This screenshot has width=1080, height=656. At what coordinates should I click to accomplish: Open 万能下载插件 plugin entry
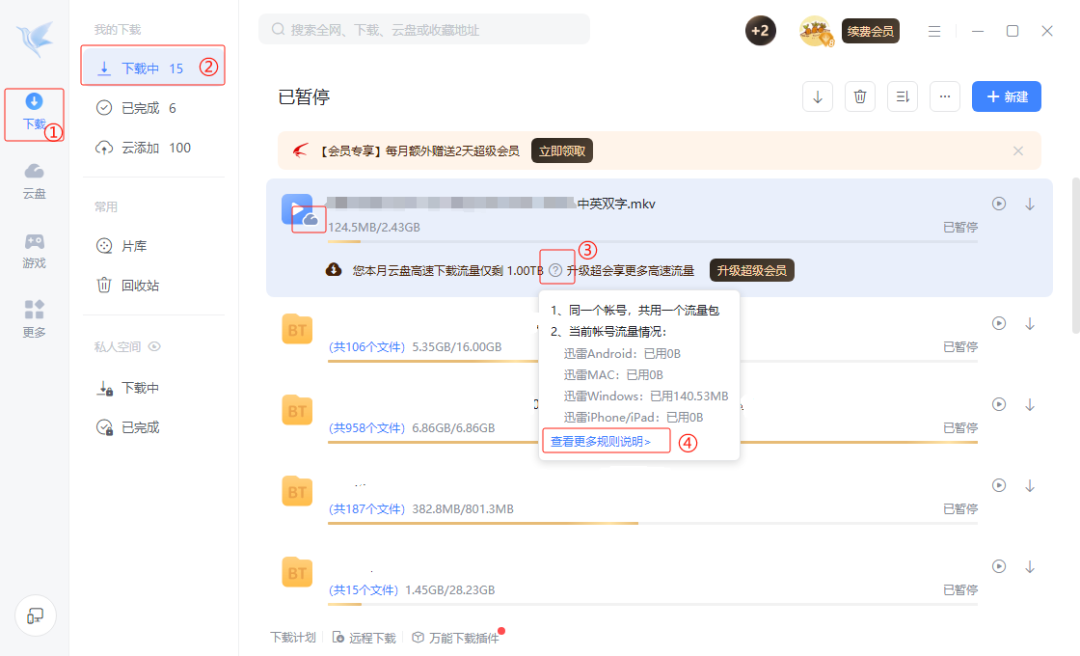[455, 637]
